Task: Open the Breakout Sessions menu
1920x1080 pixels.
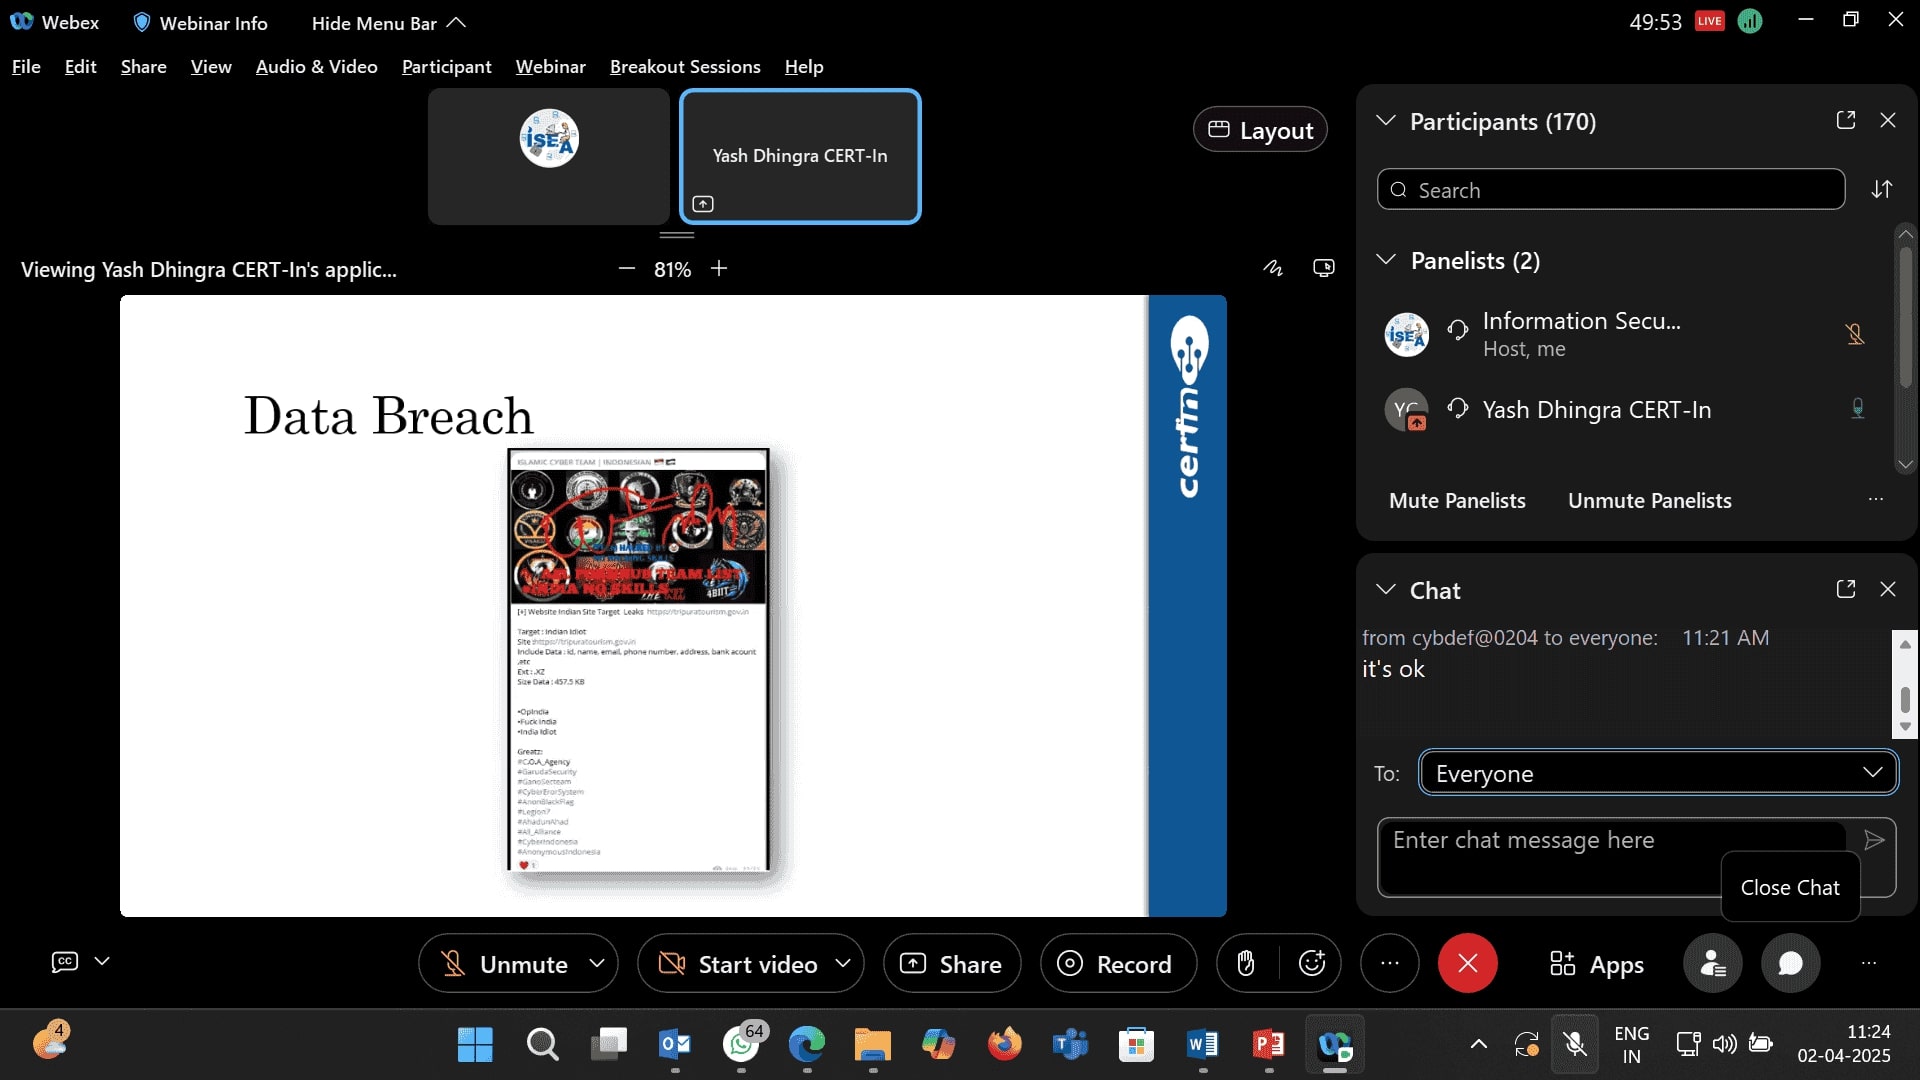Action: 685,66
